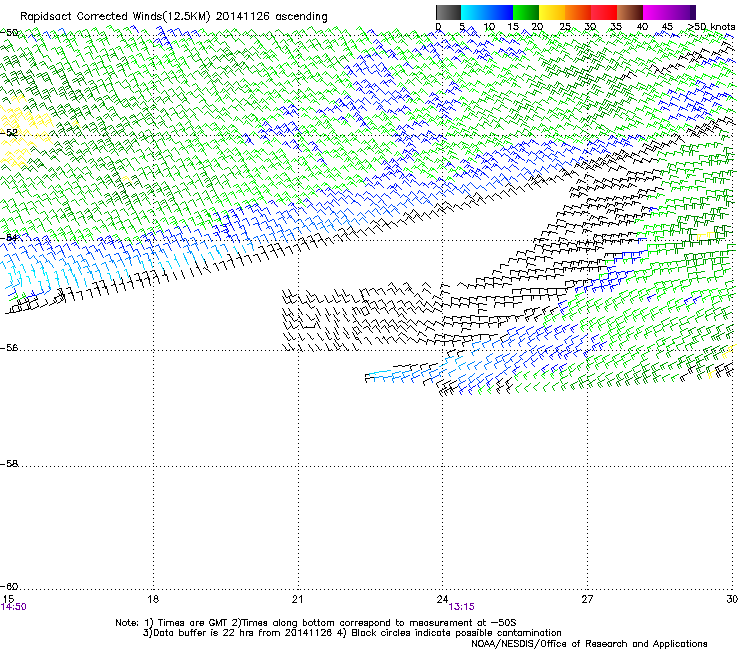The height and width of the screenshot is (650, 740).
Task: Click the yellow 20-25 knots legend swatch
Action: (x=552, y=12)
